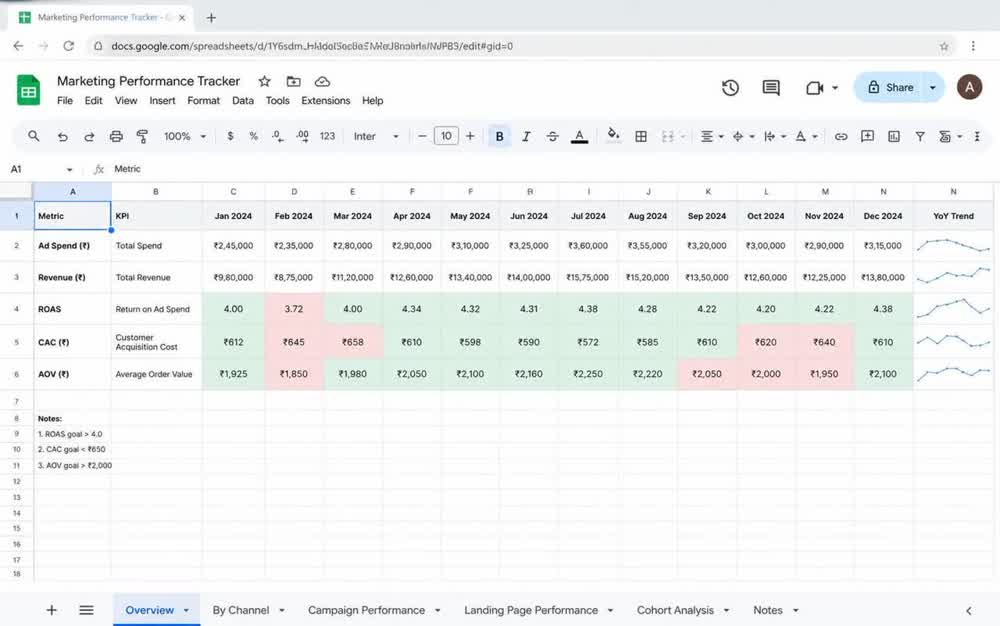Open the filter views icon
This screenshot has height=626, width=1000.
pos(945,136)
